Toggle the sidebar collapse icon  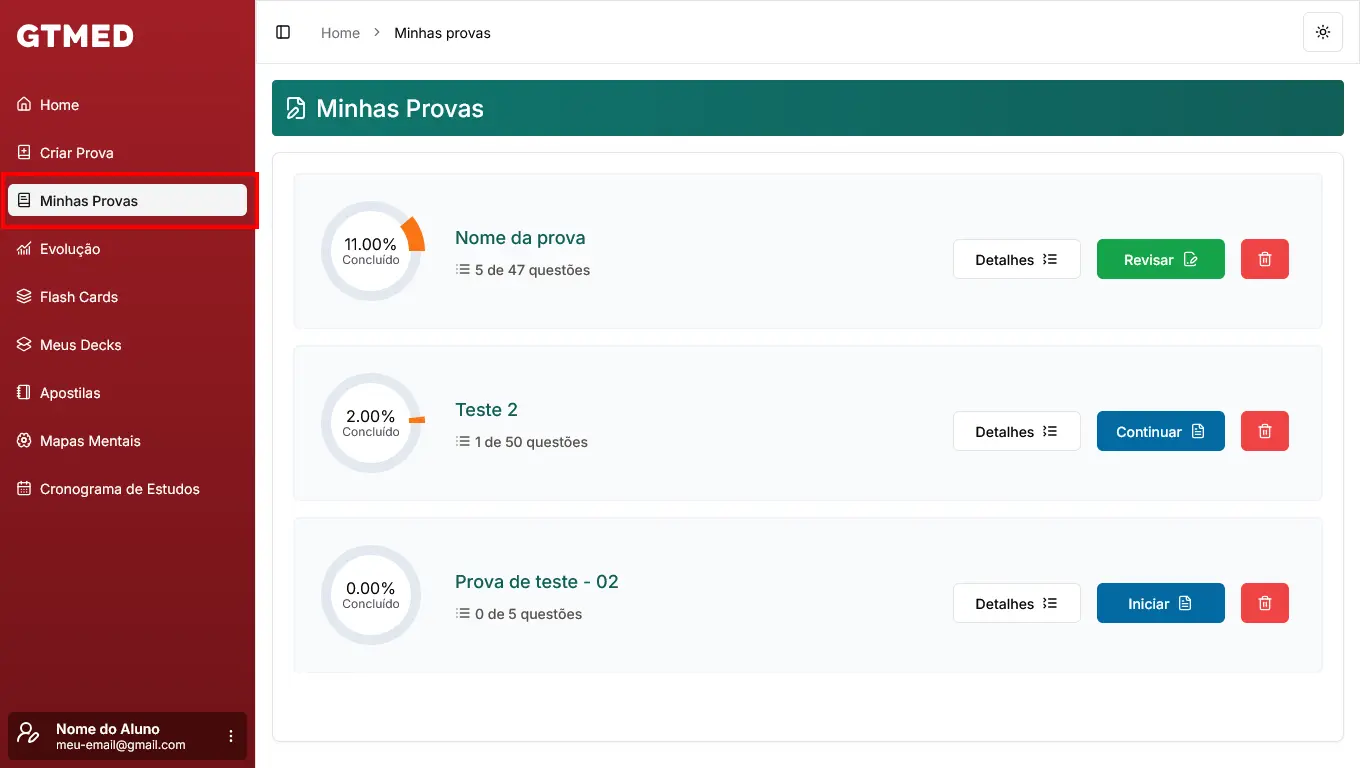(283, 32)
